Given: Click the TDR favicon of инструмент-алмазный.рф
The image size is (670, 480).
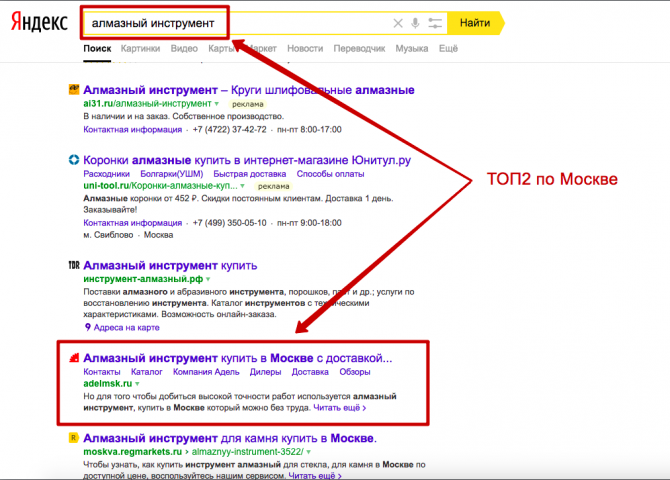Looking at the screenshot, I should [x=74, y=265].
